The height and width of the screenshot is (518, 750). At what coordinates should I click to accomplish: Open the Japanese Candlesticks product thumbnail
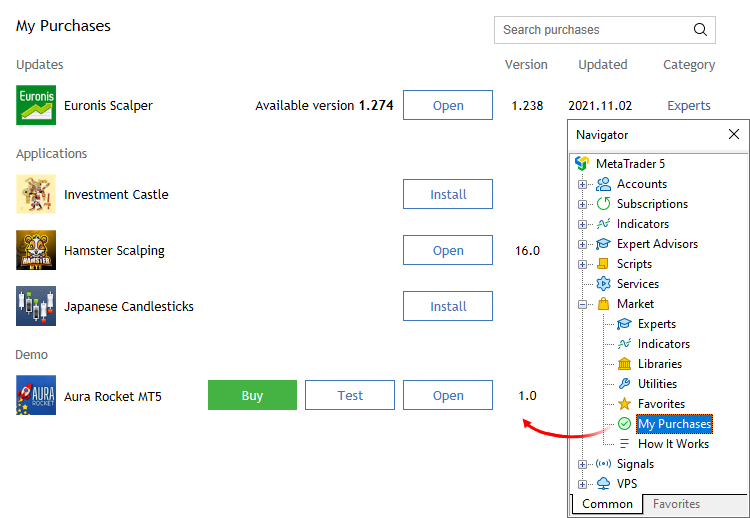tap(36, 306)
